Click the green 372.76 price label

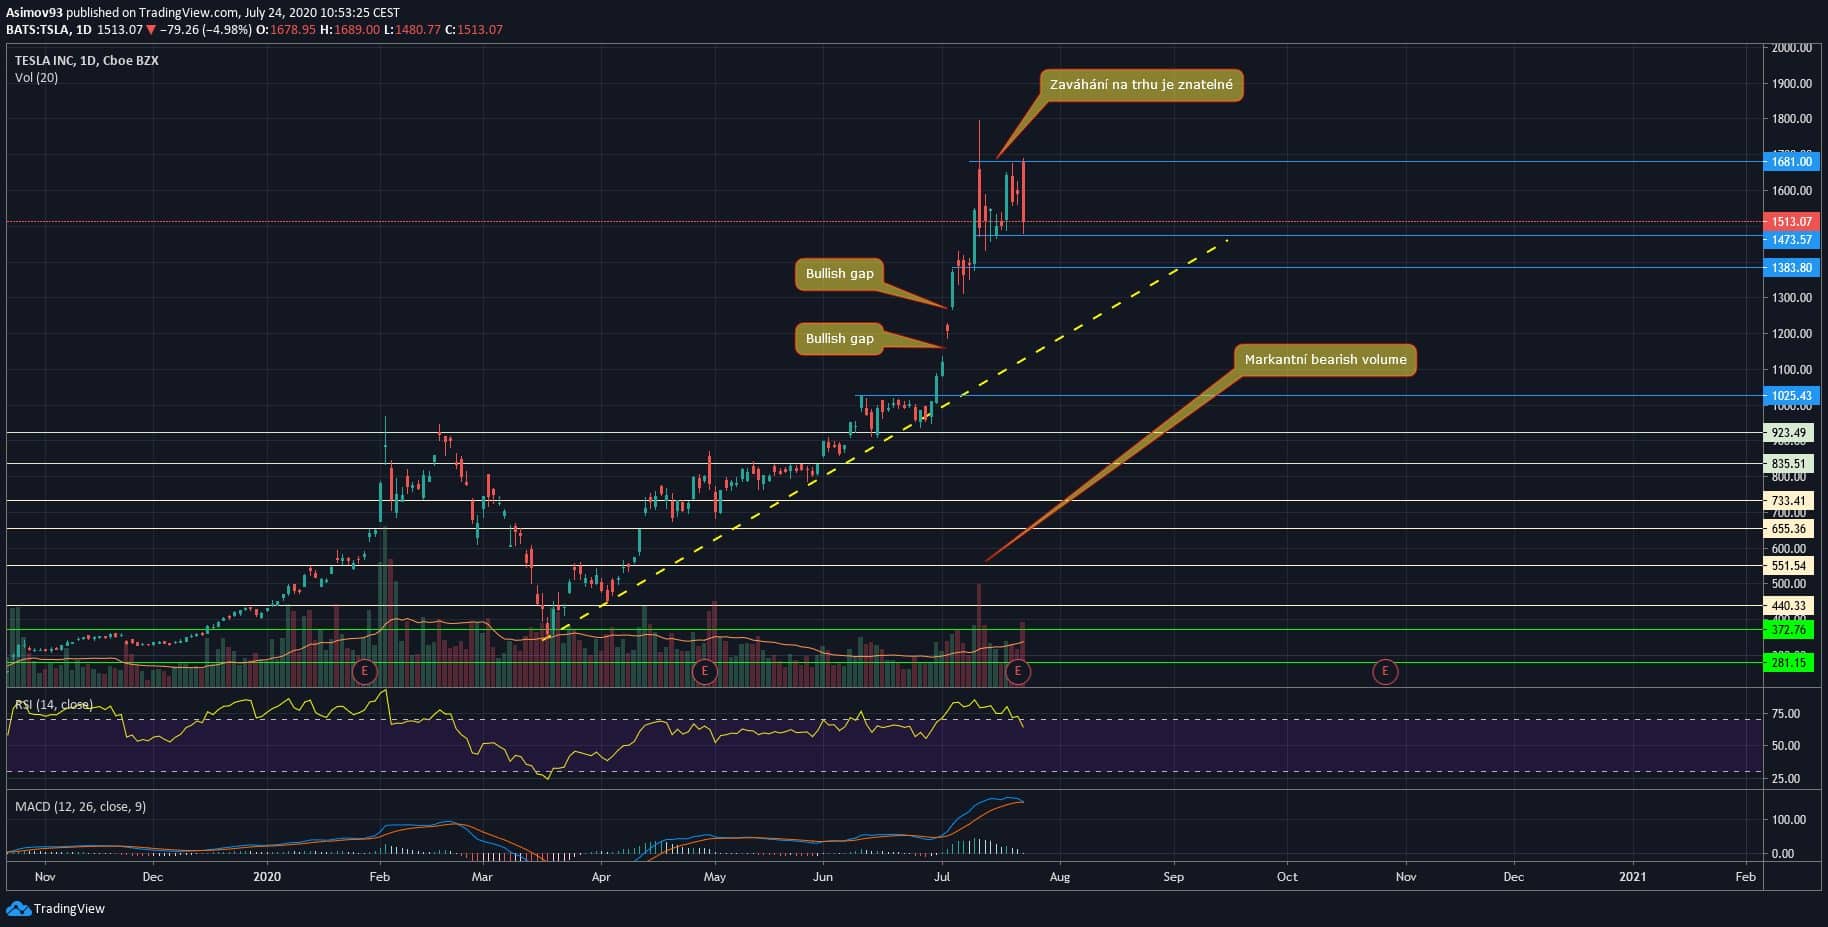tap(1789, 630)
